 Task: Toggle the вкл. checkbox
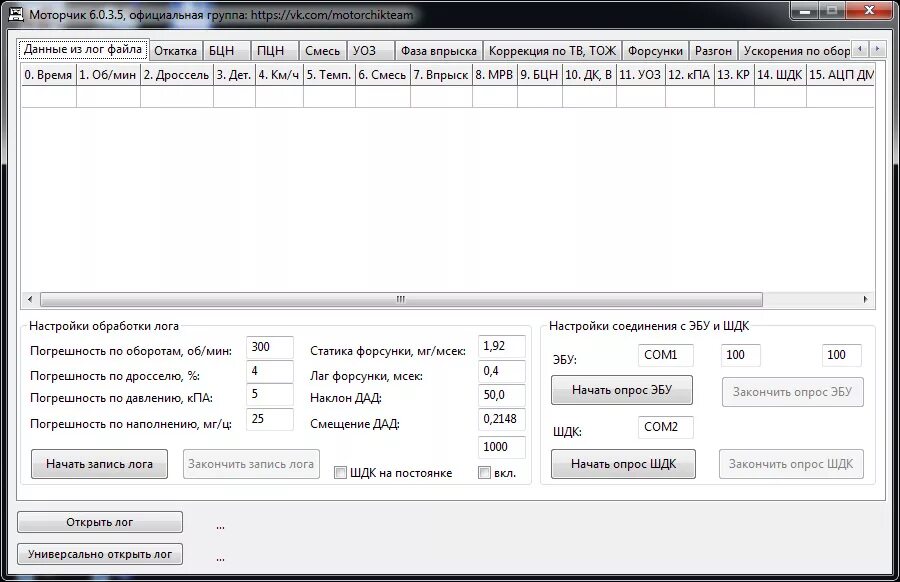tap(484, 472)
